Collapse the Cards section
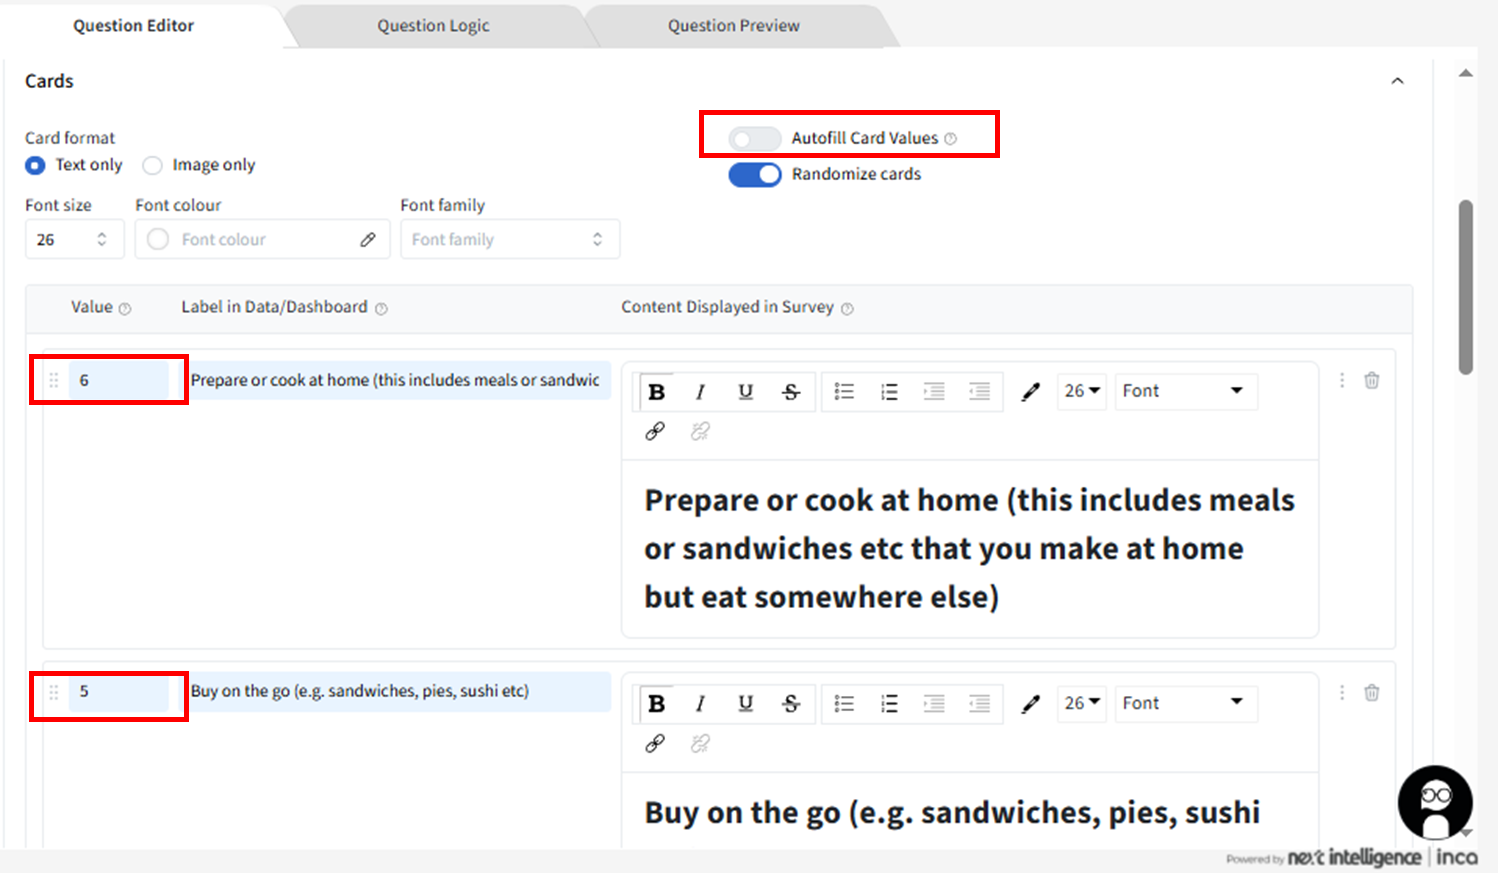 pyautogui.click(x=1397, y=81)
